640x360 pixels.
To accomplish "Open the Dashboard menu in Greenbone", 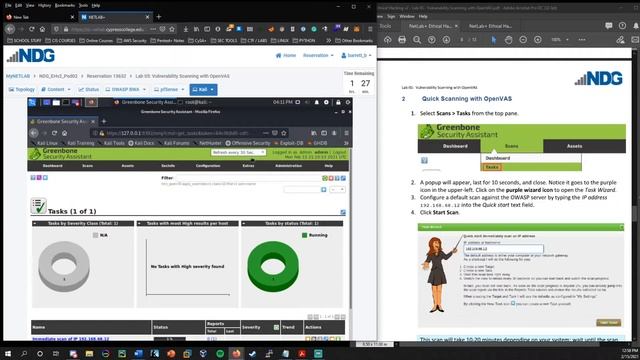I will tap(53, 166).
